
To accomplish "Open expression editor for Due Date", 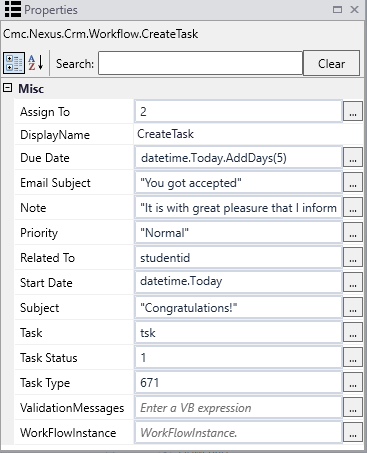I will [353, 158].
